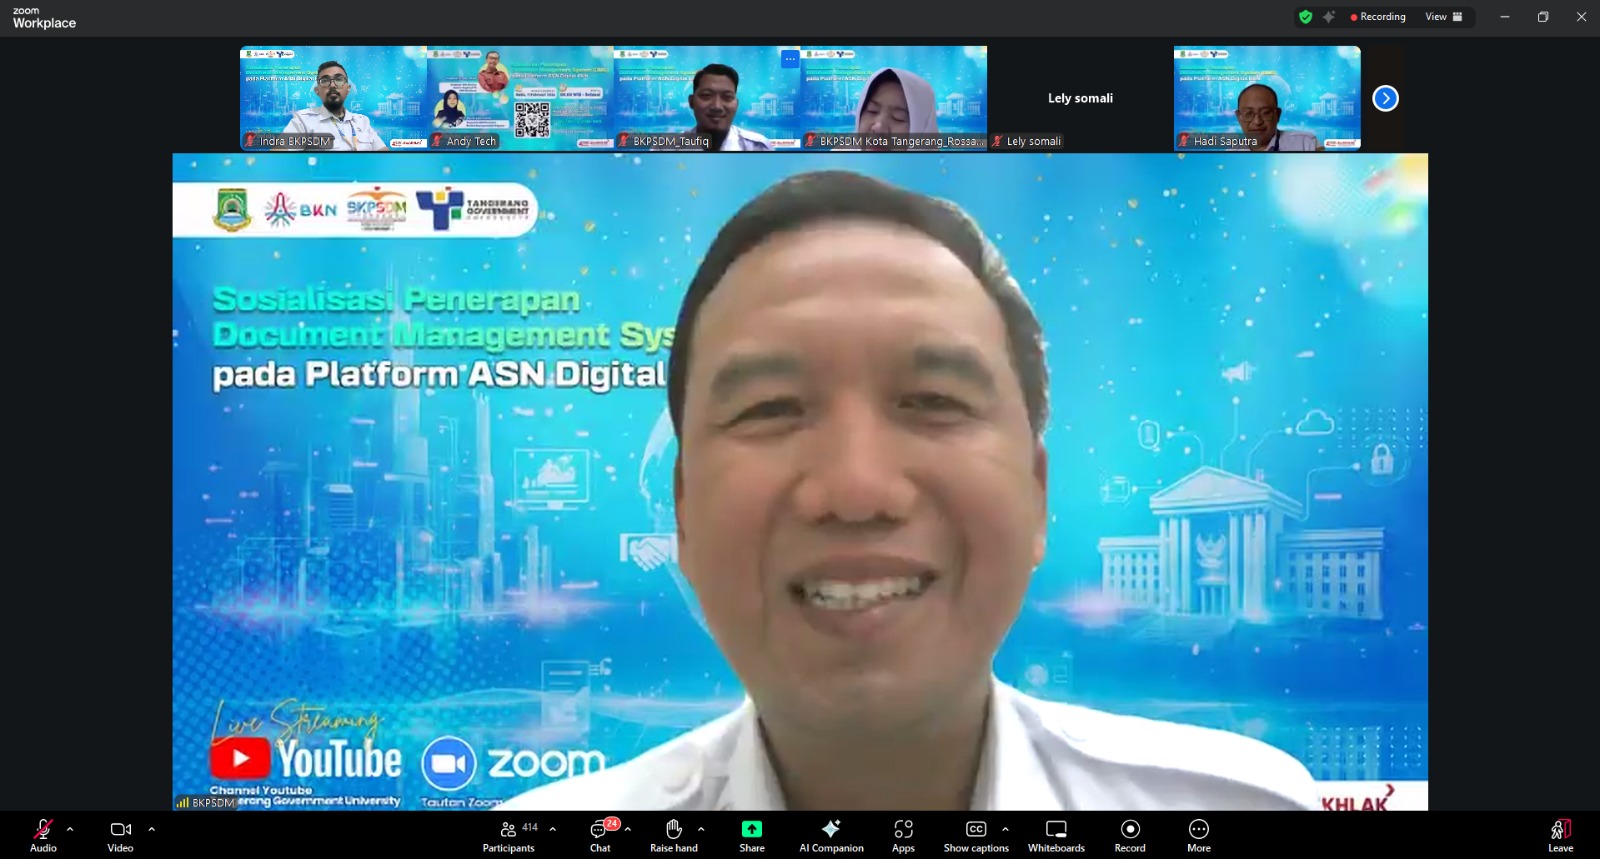Start recording with the Record button

click(1130, 834)
